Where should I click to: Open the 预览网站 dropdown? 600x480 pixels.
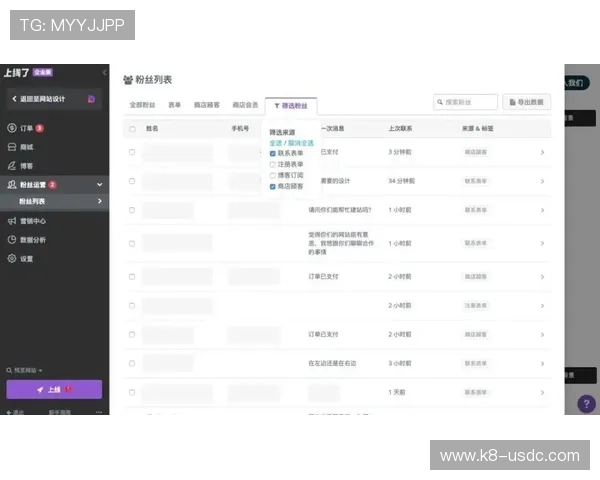point(24,370)
